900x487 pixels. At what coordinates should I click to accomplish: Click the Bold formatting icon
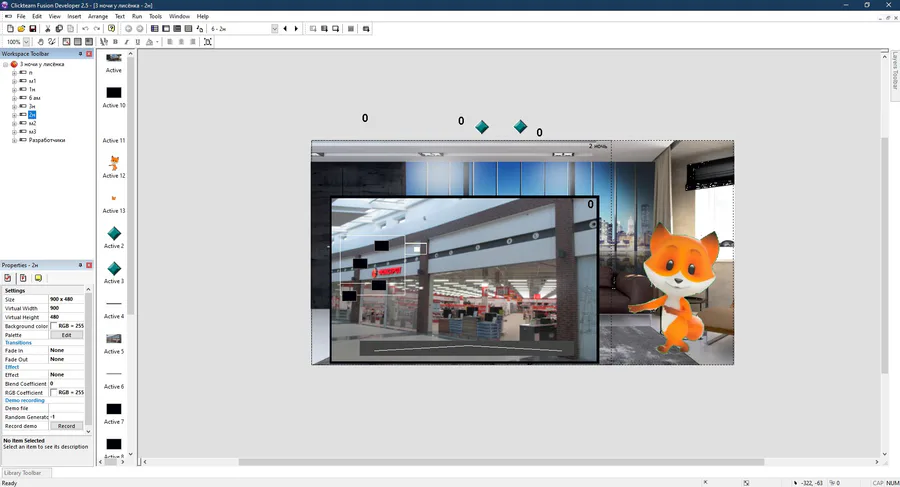click(x=115, y=42)
